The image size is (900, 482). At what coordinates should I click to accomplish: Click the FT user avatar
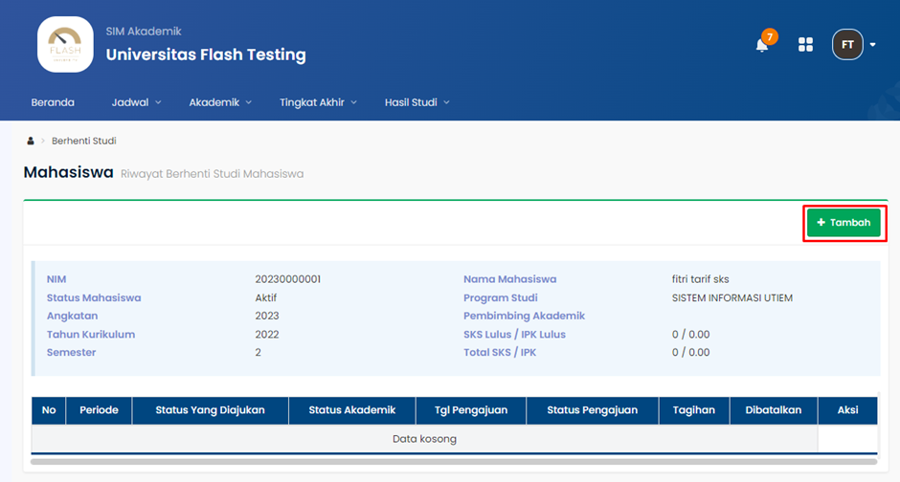(847, 44)
